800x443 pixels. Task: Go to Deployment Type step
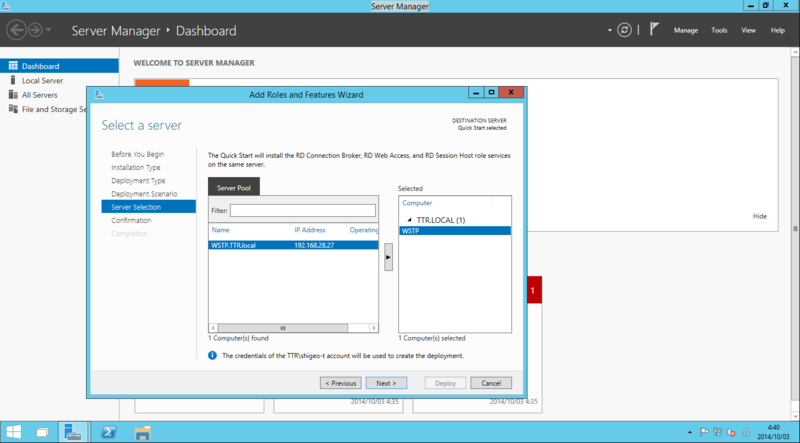coord(138,181)
